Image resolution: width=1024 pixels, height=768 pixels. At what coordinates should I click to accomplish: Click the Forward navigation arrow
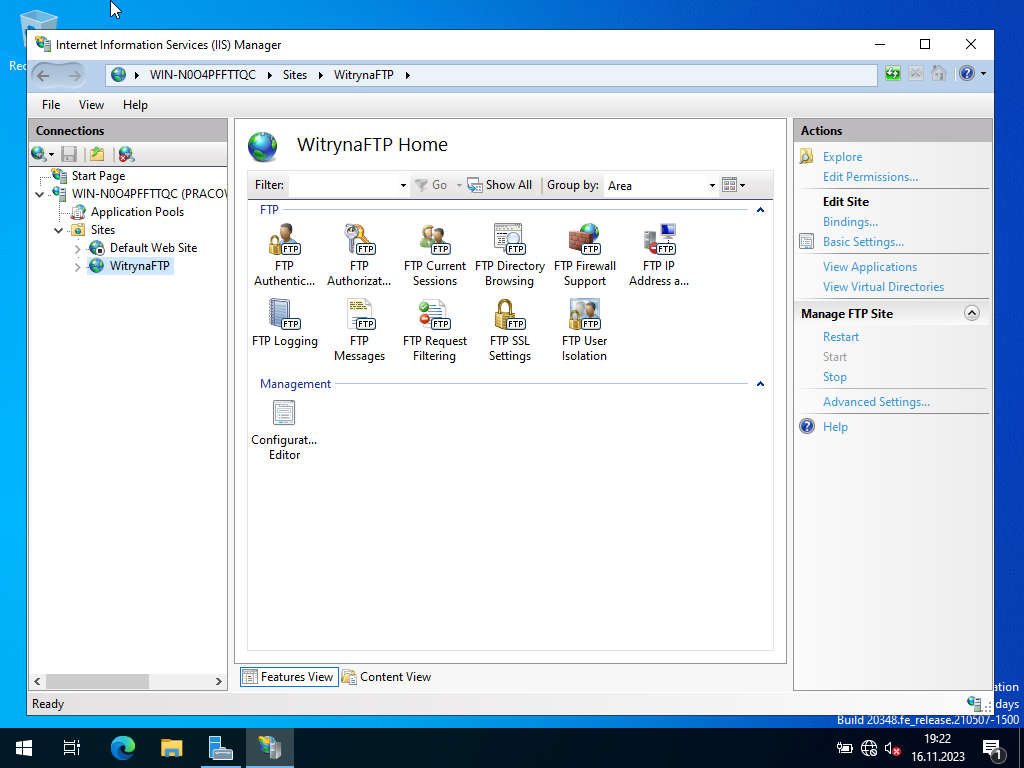click(x=74, y=75)
